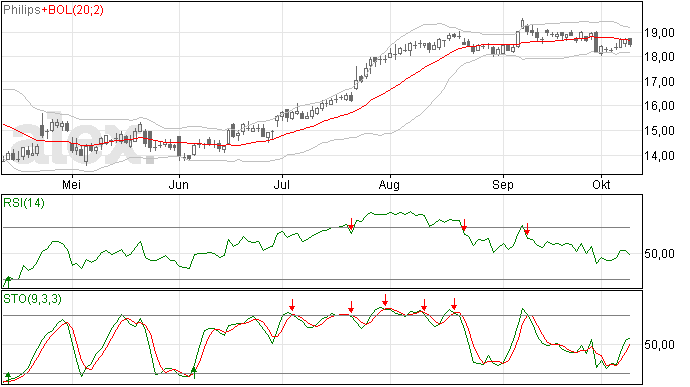
Task: Select the Jun month label
Action: 179,184
